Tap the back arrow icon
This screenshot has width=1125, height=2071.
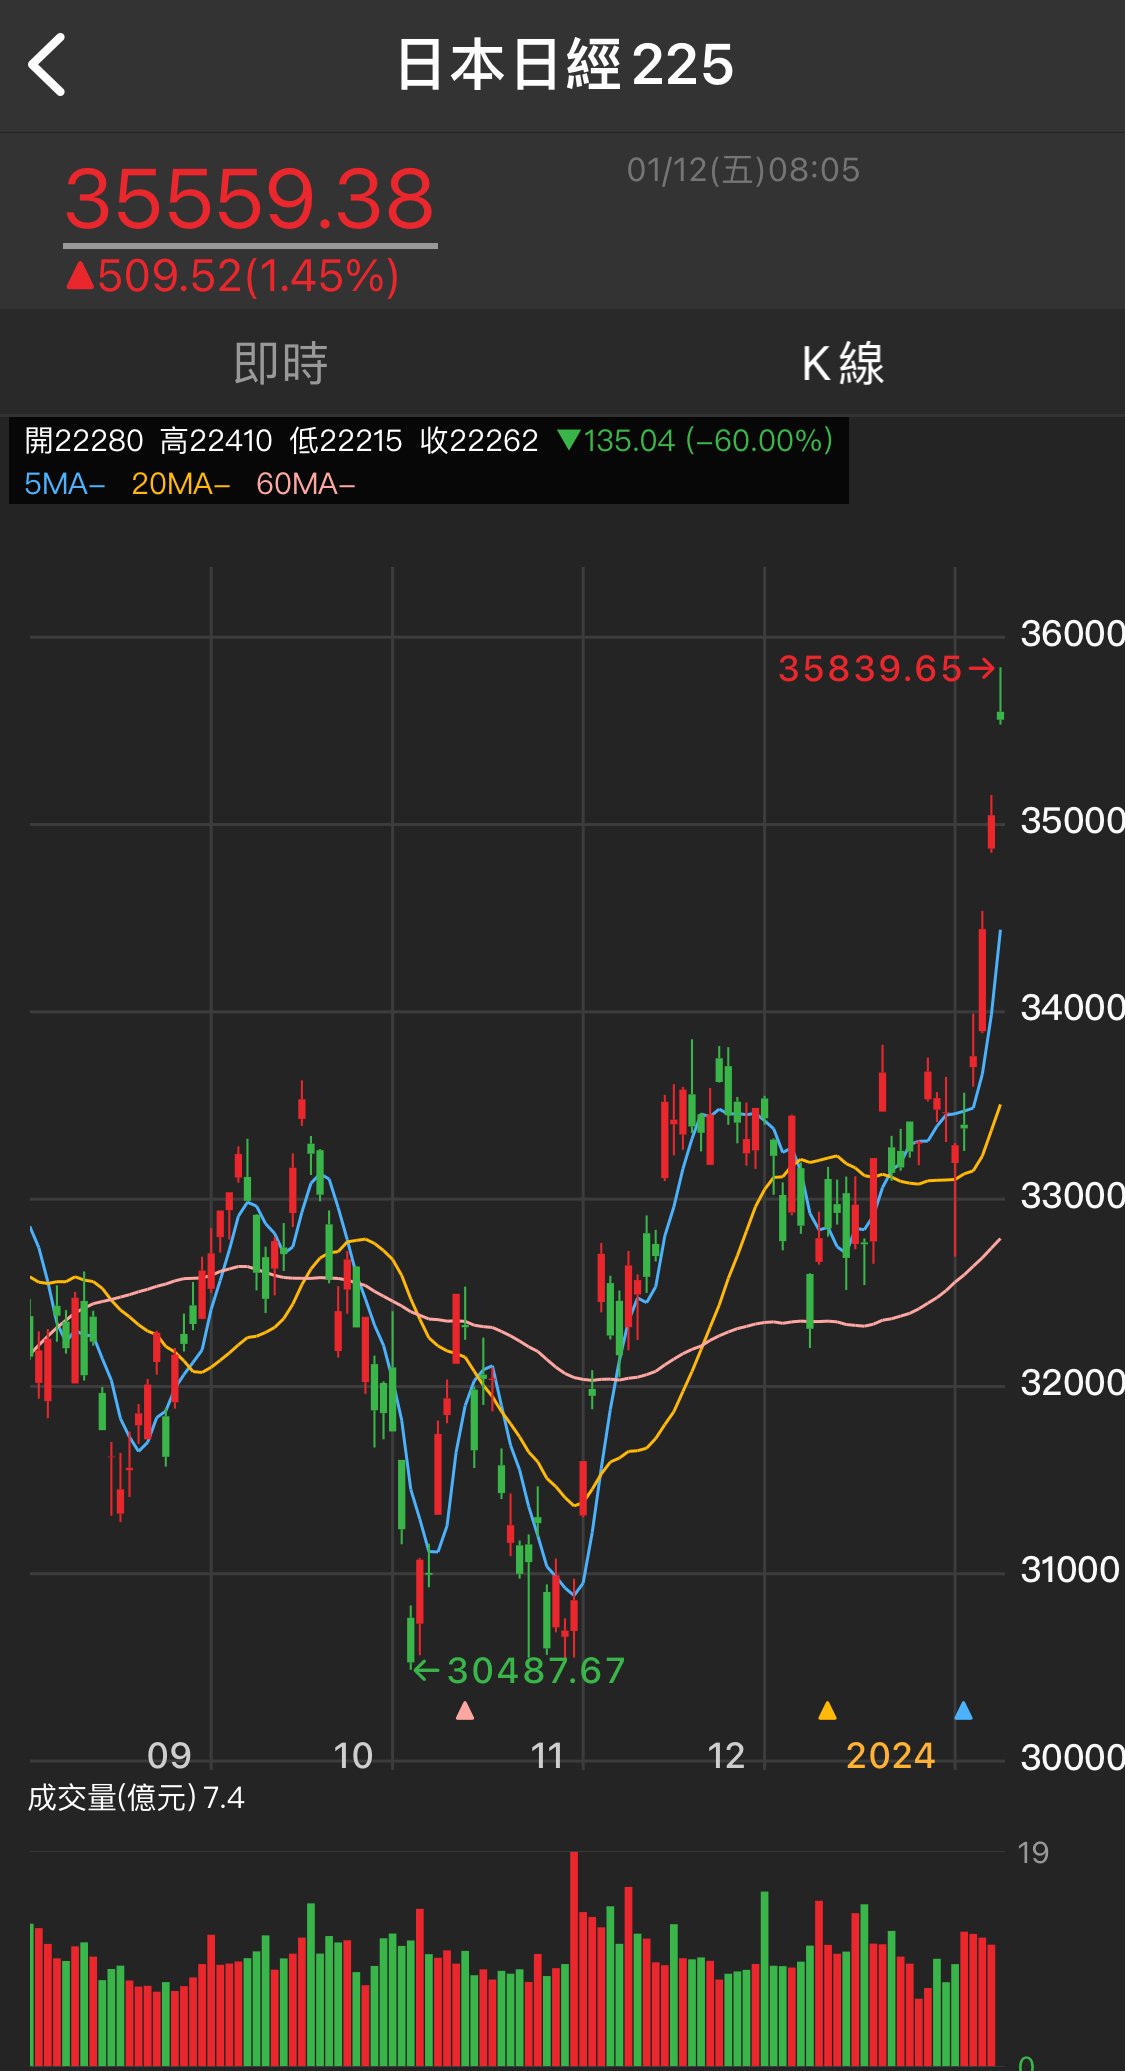pos(47,65)
